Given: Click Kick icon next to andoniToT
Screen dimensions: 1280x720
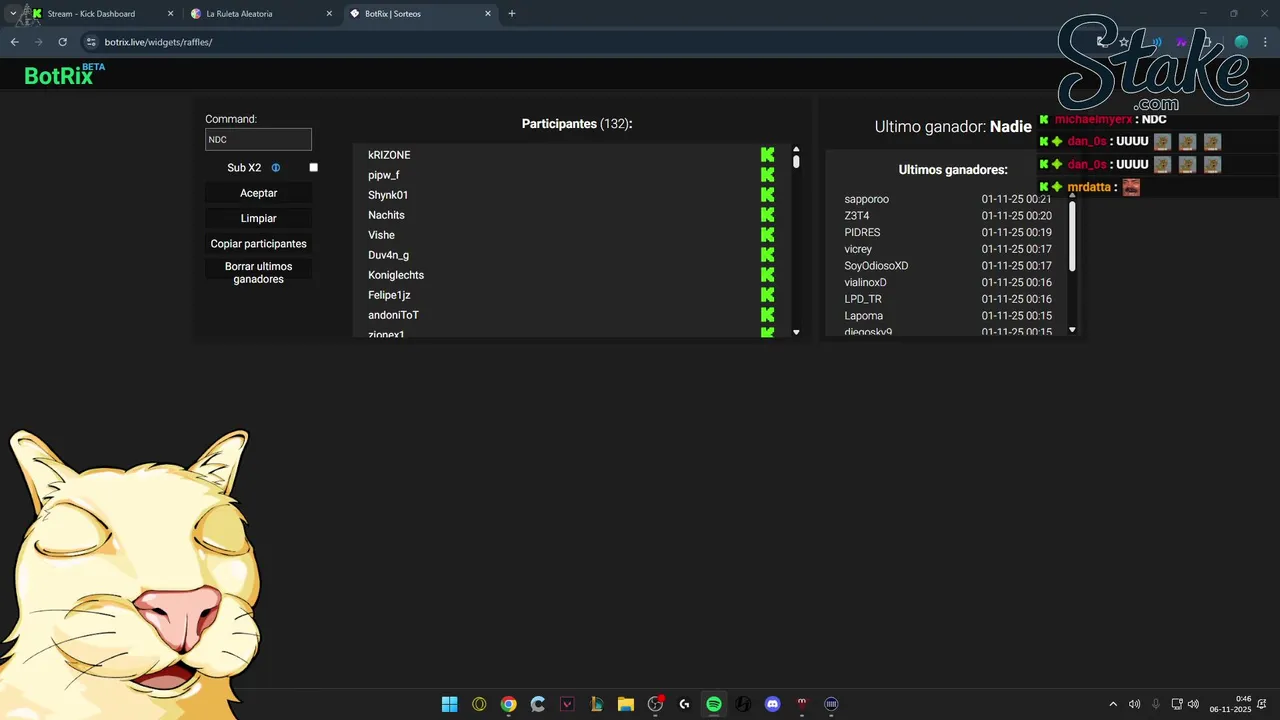Looking at the screenshot, I should 767,315.
